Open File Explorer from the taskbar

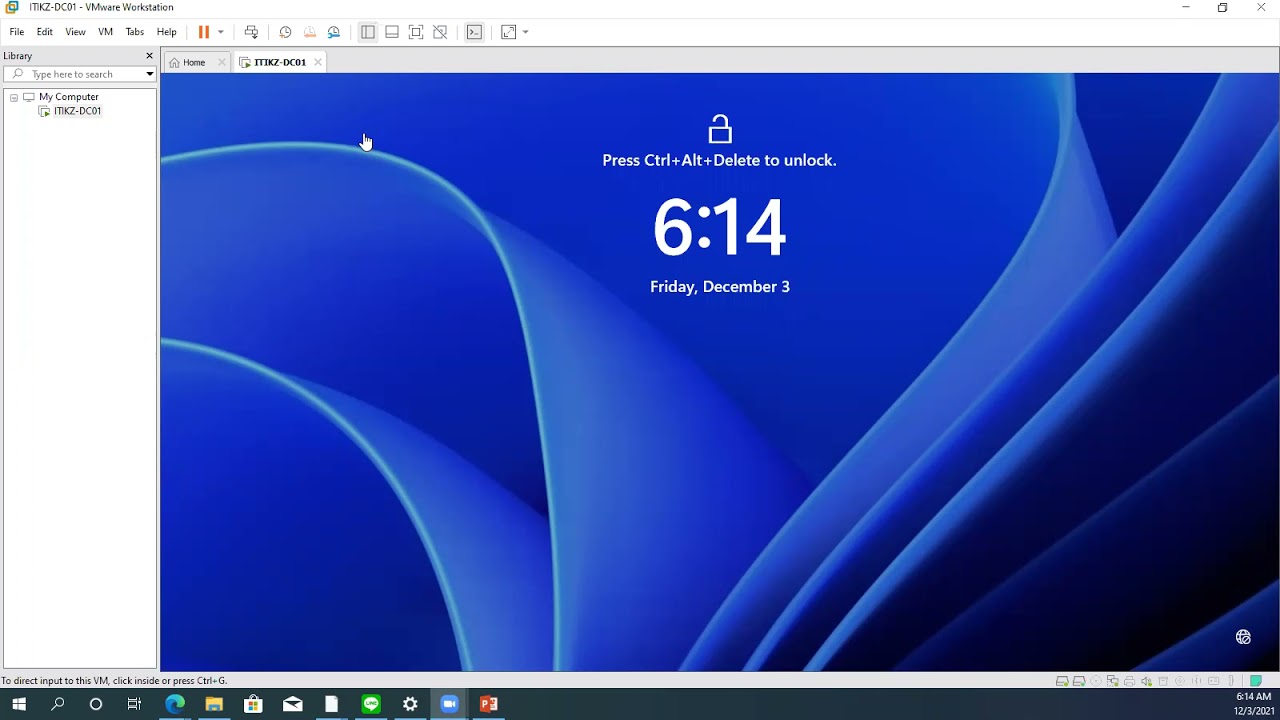tap(214, 704)
